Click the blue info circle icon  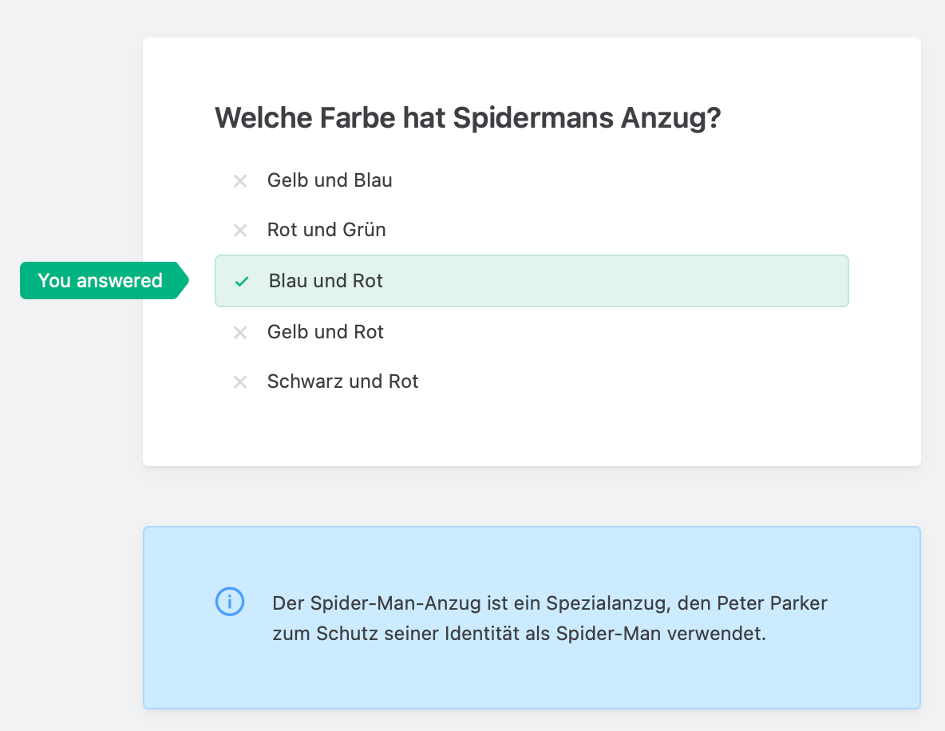click(x=230, y=602)
